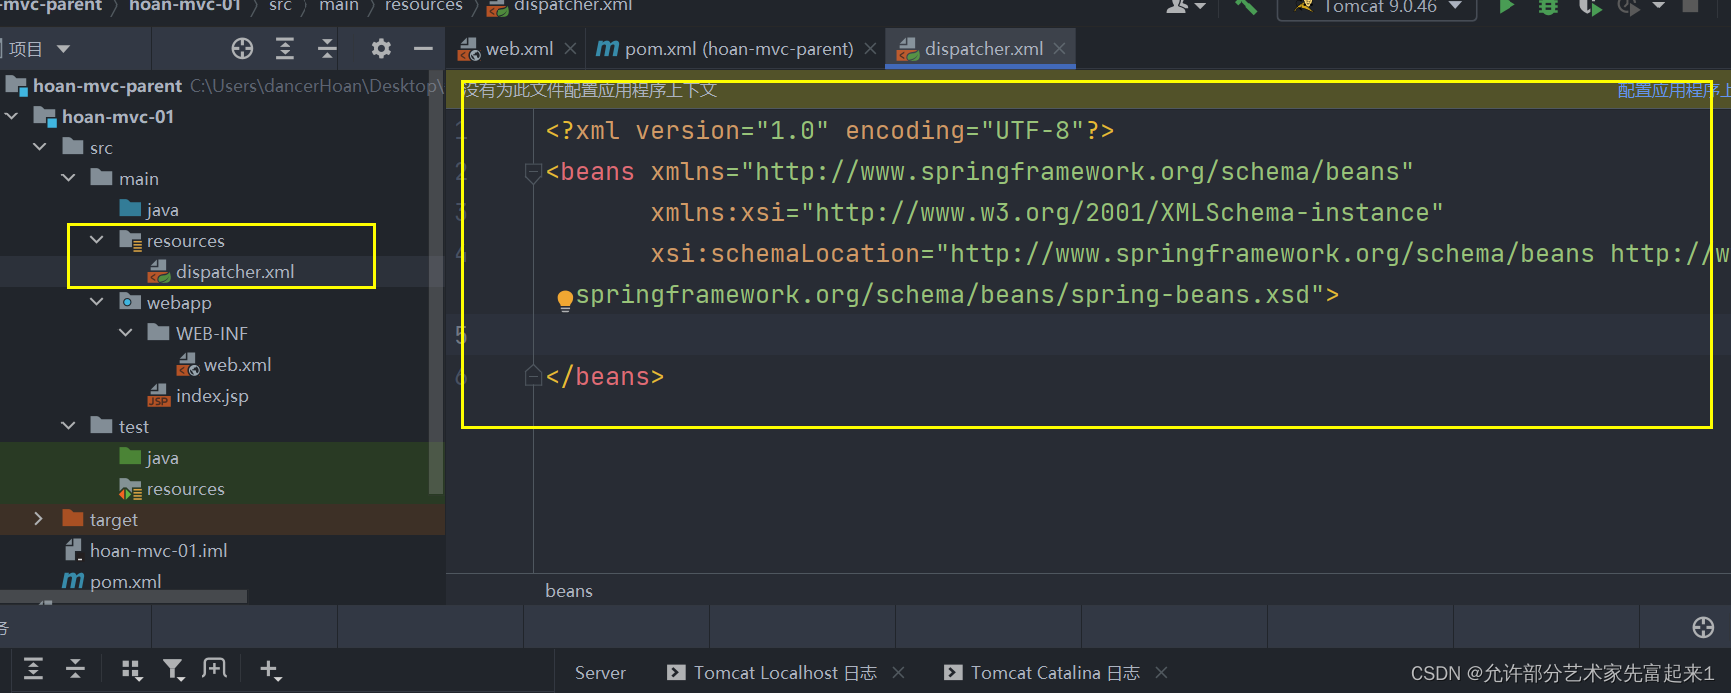Image resolution: width=1731 pixels, height=693 pixels.
Task: Run with coverage icon
Action: pyautogui.click(x=1590, y=7)
